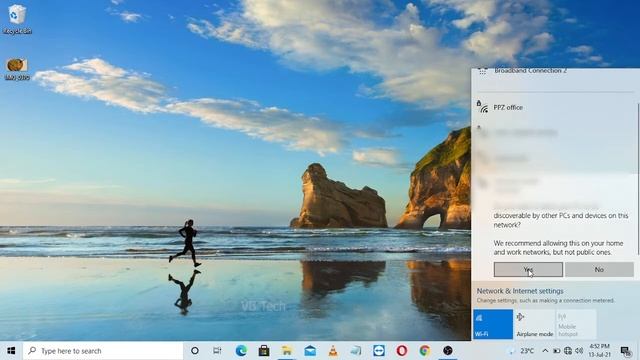Select the PPZ office Wi-Fi network
640x360 pixels.
[555, 107]
